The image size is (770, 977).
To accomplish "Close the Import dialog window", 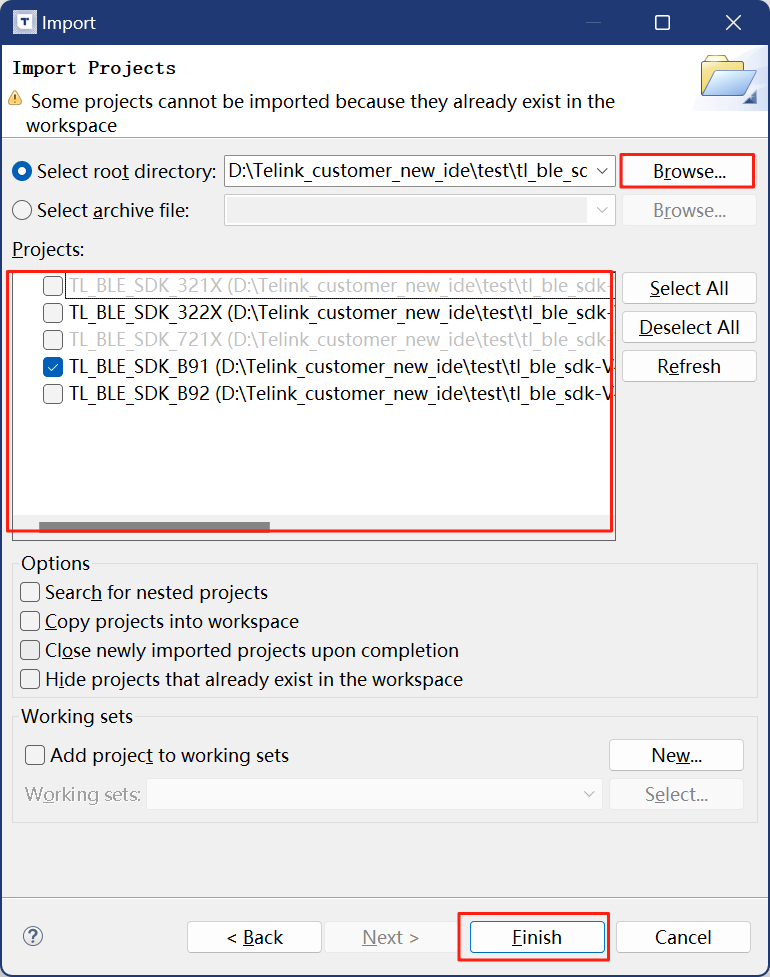I will (x=733, y=22).
